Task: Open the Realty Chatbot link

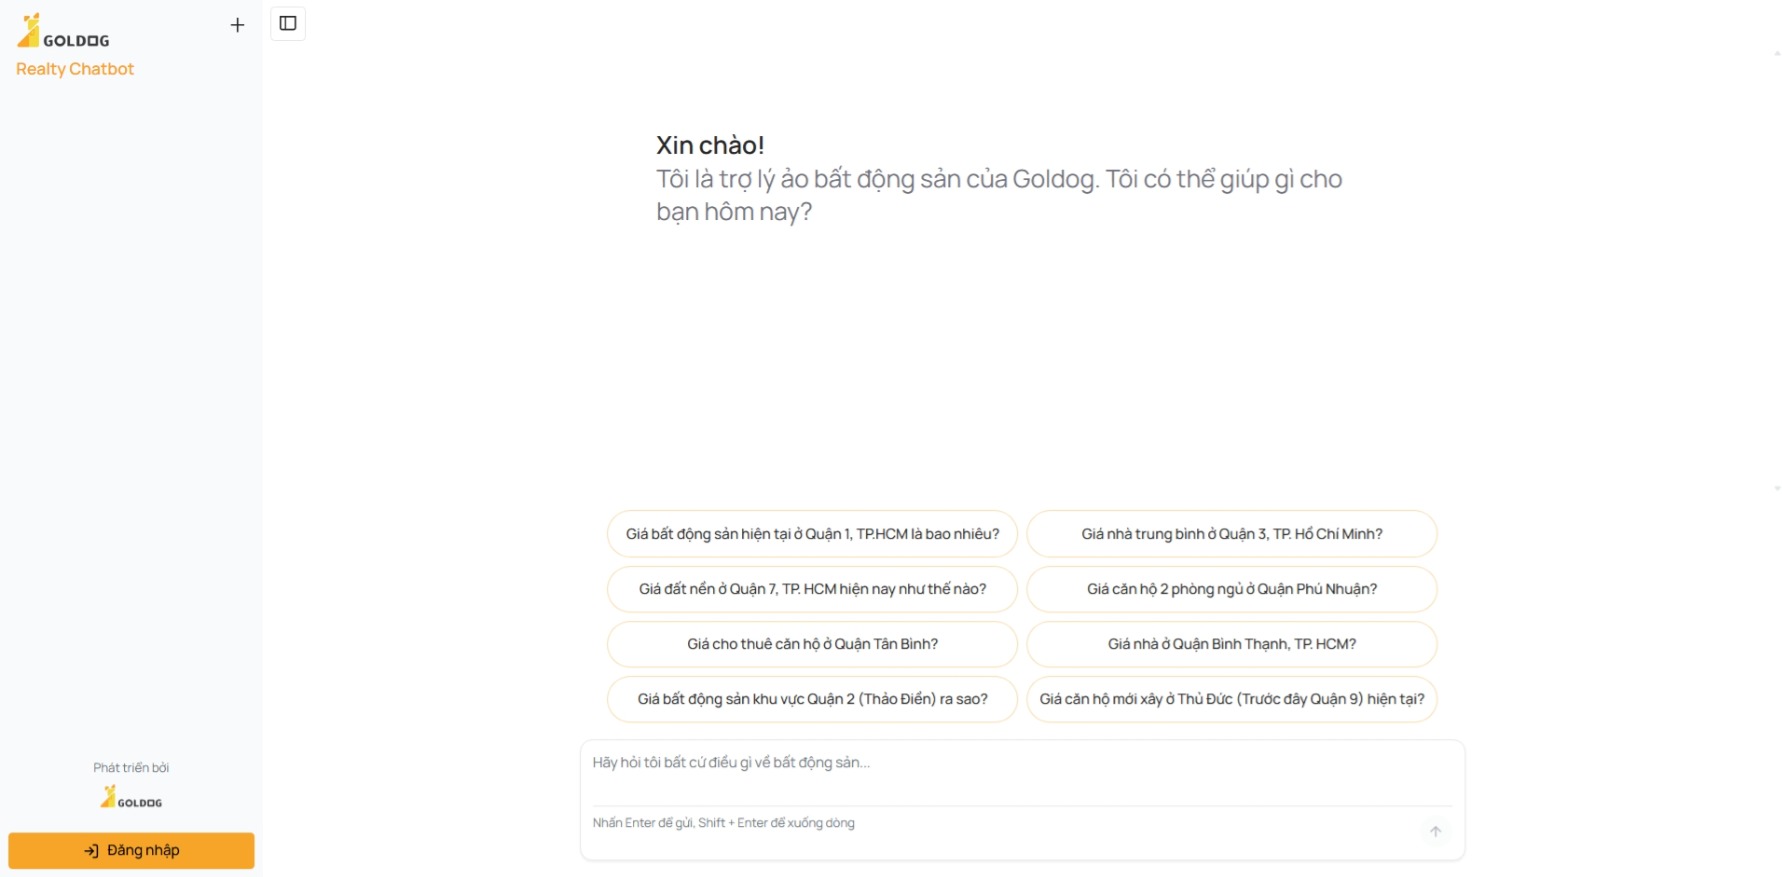Action: [75, 68]
